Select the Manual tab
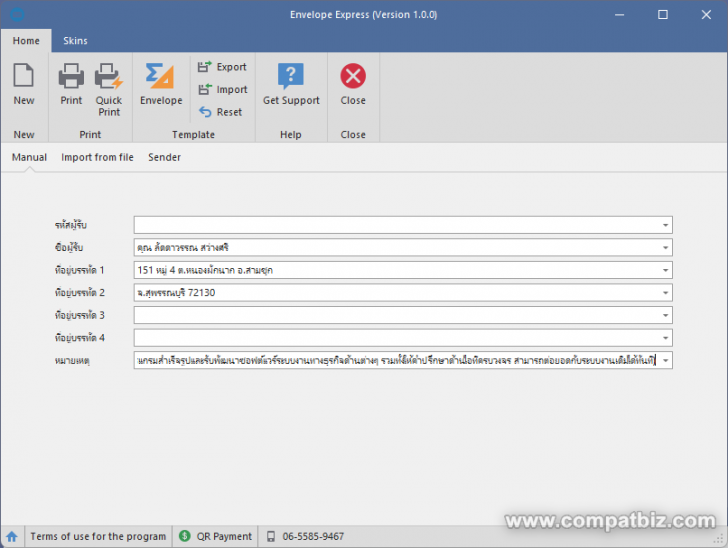This screenshot has height=548, width=728. (x=29, y=157)
